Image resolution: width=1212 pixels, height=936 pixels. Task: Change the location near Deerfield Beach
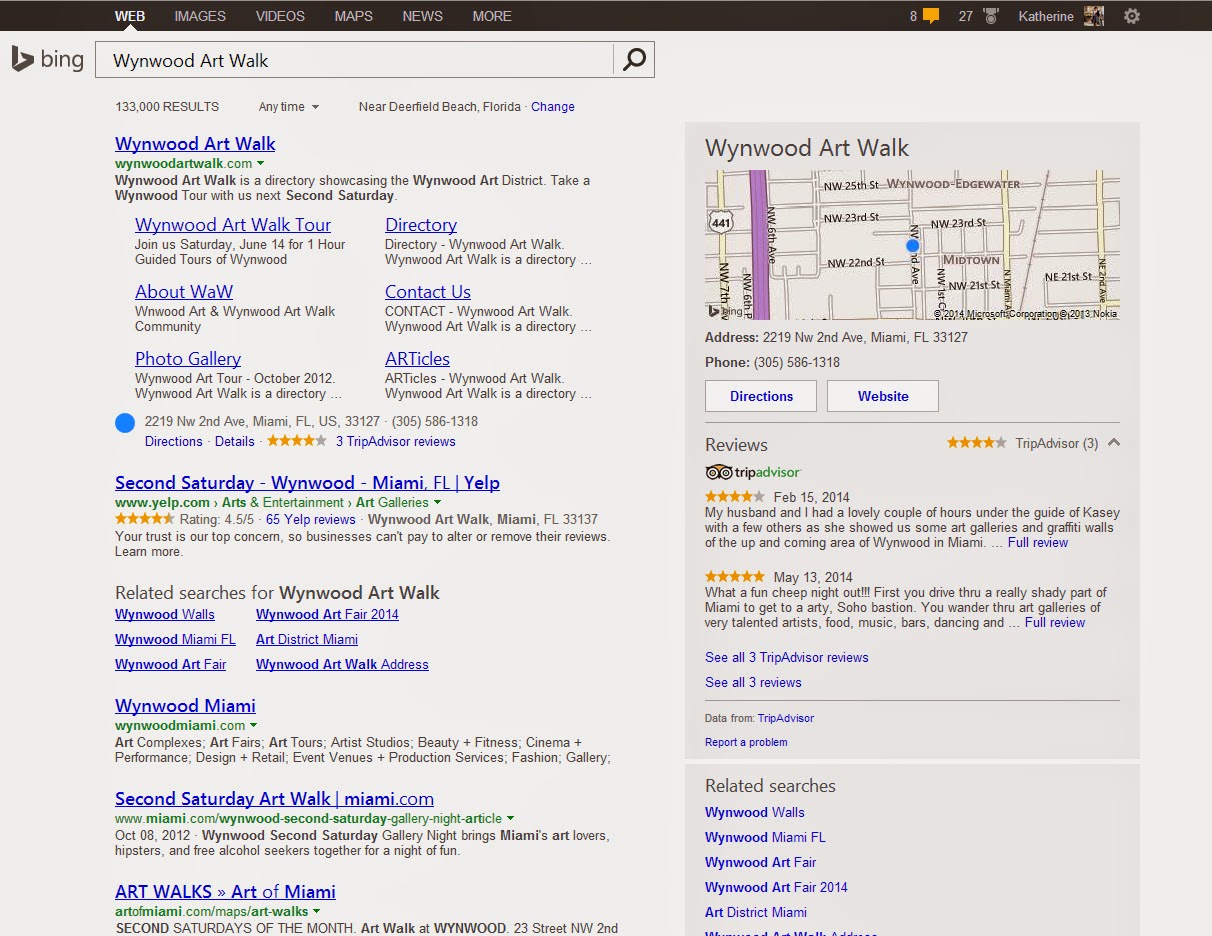coord(553,107)
